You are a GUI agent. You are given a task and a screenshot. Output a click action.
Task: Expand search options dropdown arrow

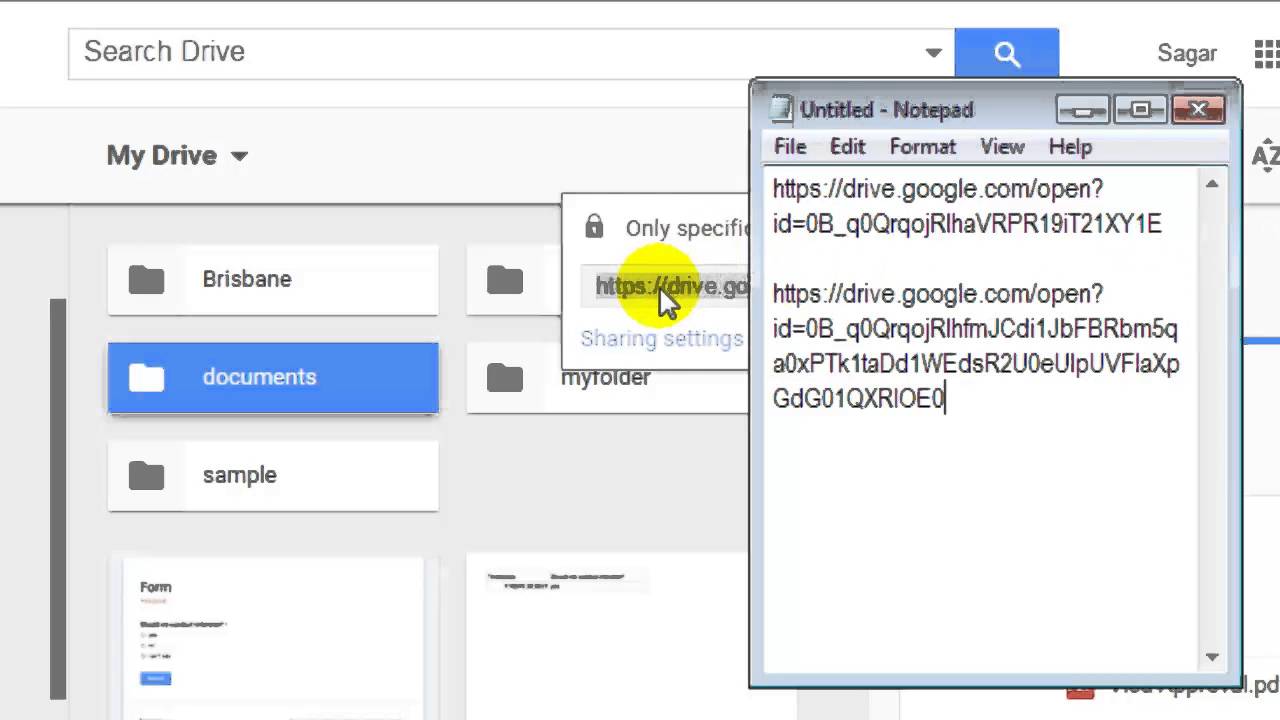tap(933, 53)
